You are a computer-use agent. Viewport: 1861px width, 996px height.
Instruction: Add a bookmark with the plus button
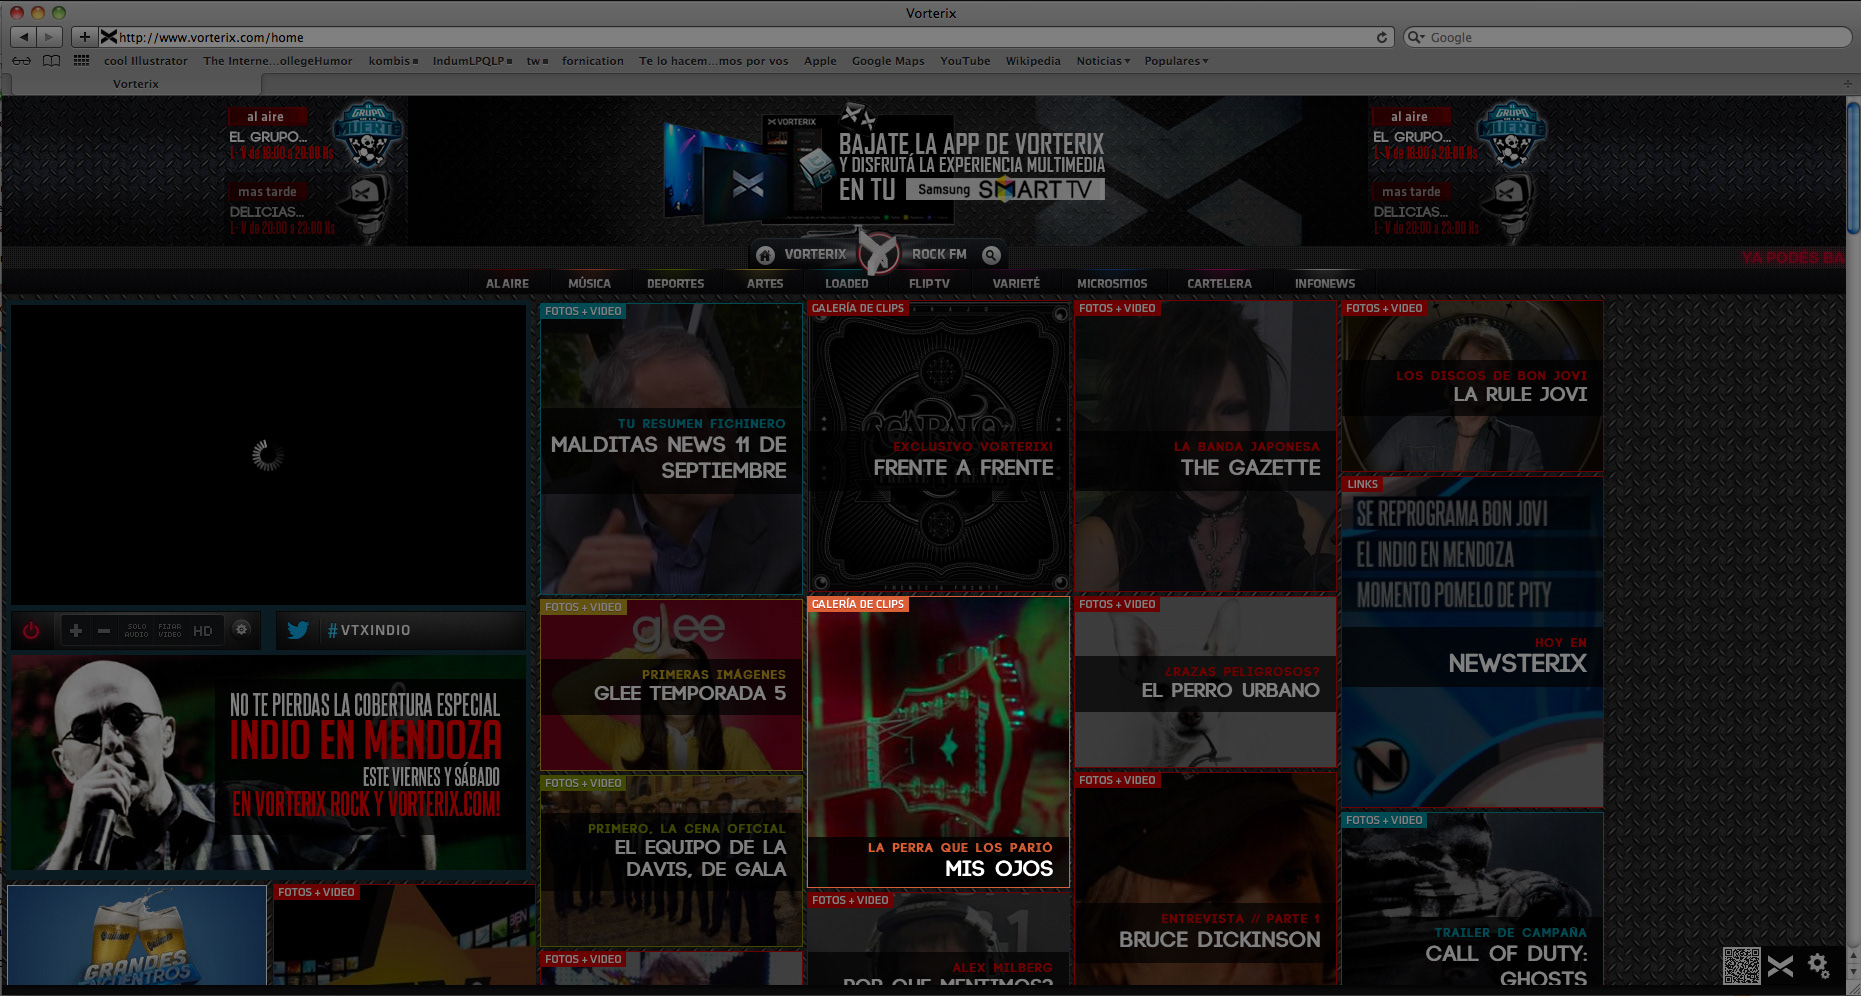click(85, 37)
